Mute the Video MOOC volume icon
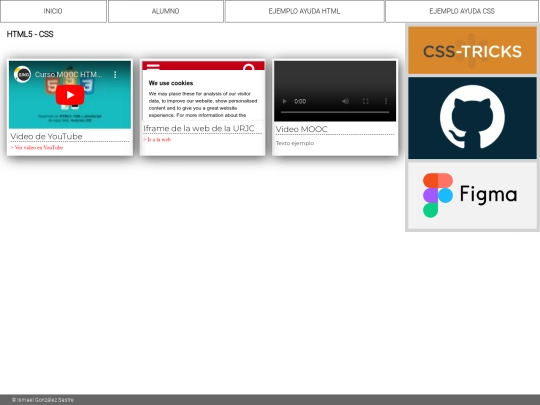540x405 pixels. click(x=345, y=101)
